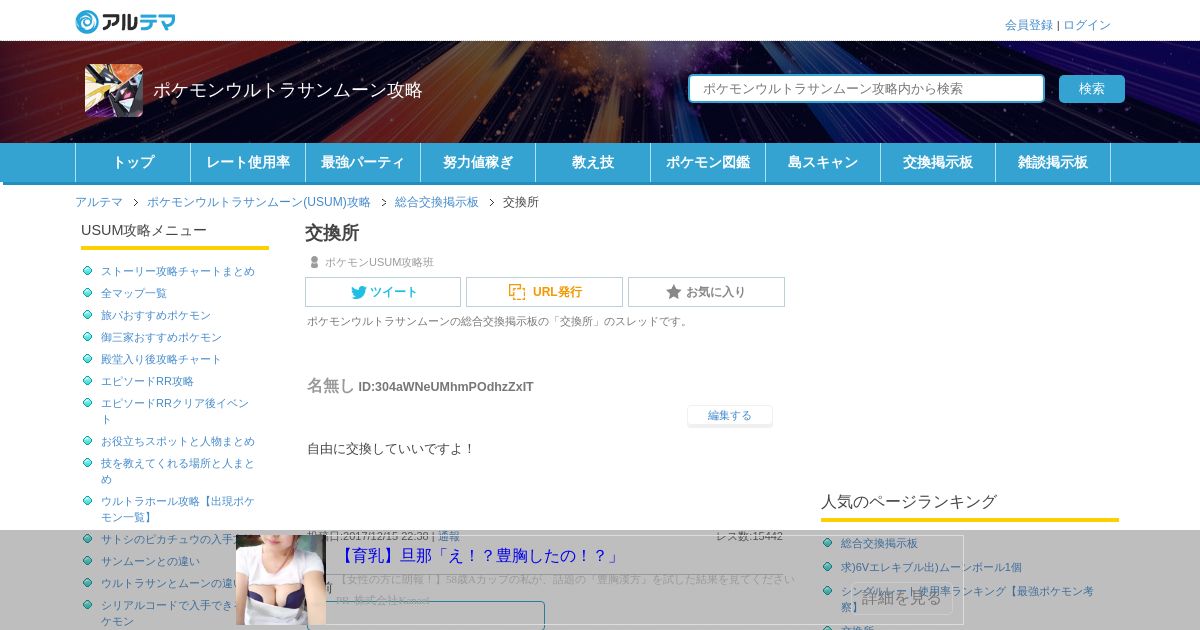Open the トップ nav tab
Screen dimensions: 1200x630
click(x=133, y=162)
